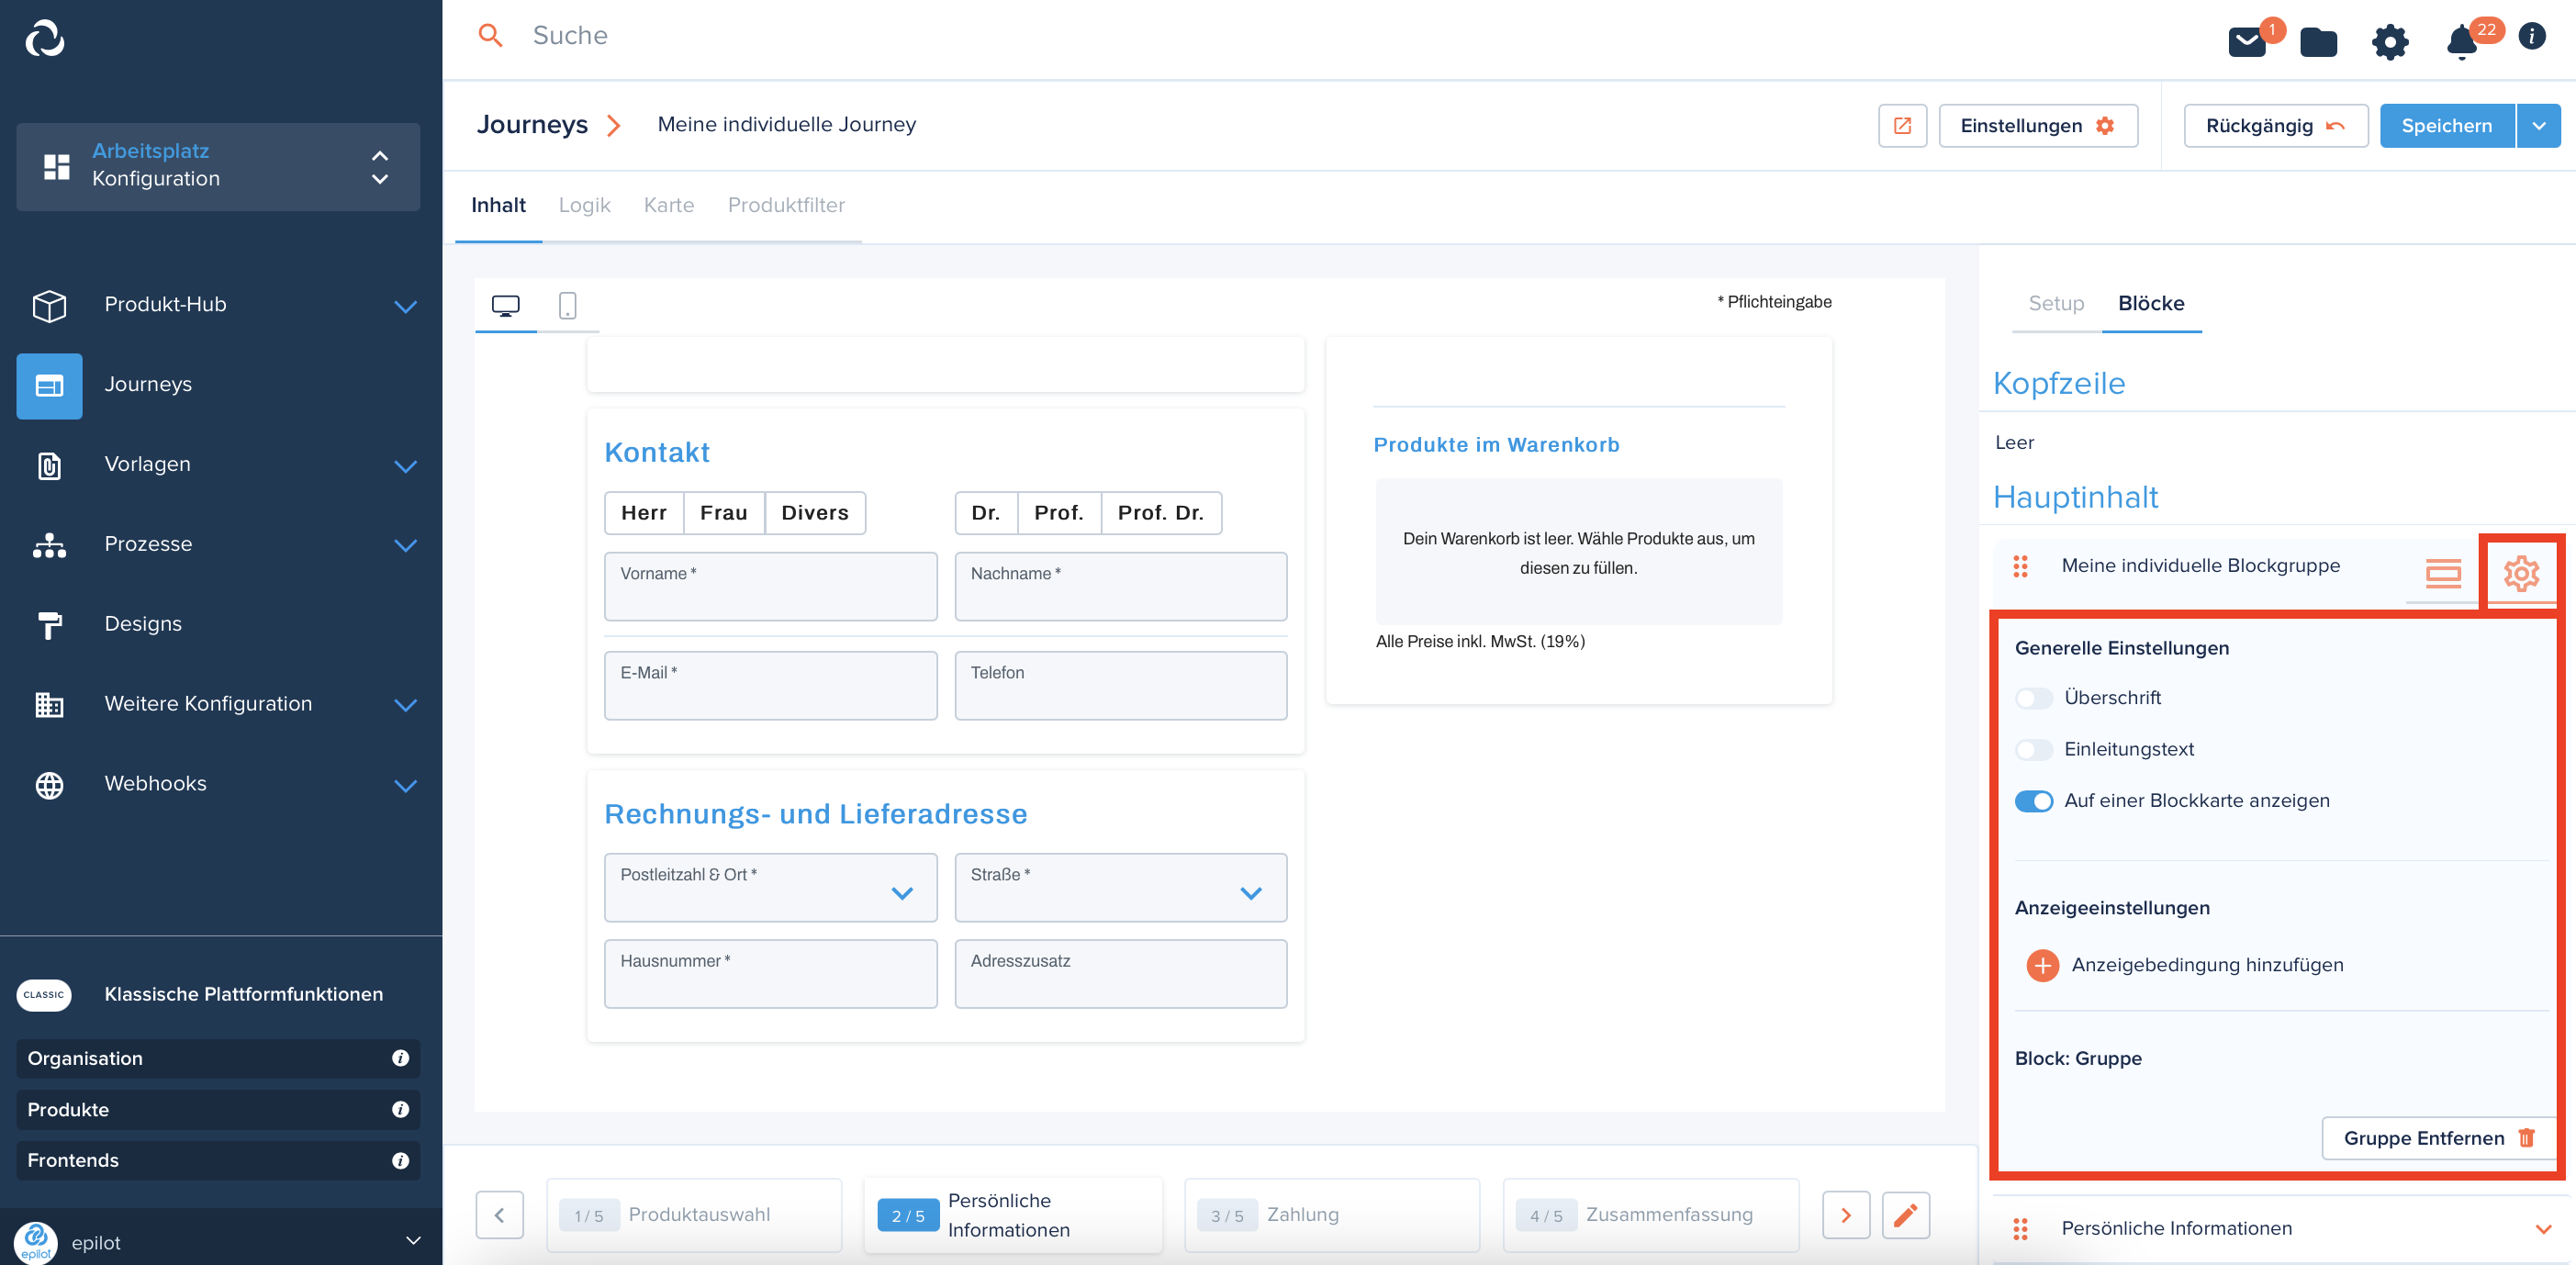The height and width of the screenshot is (1265, 2576).
Task: Select the Blöcke tab
Action: (2151, 303)
